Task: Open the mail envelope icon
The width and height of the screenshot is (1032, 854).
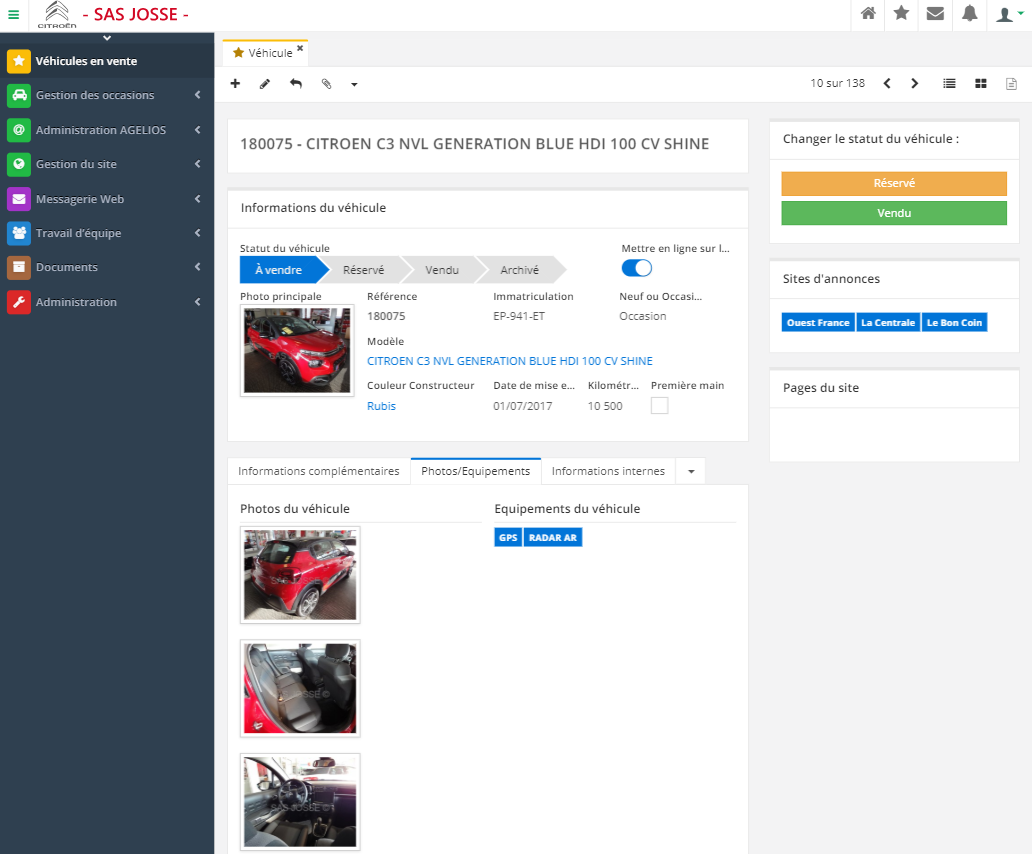Action: click(x=935, y=14)
